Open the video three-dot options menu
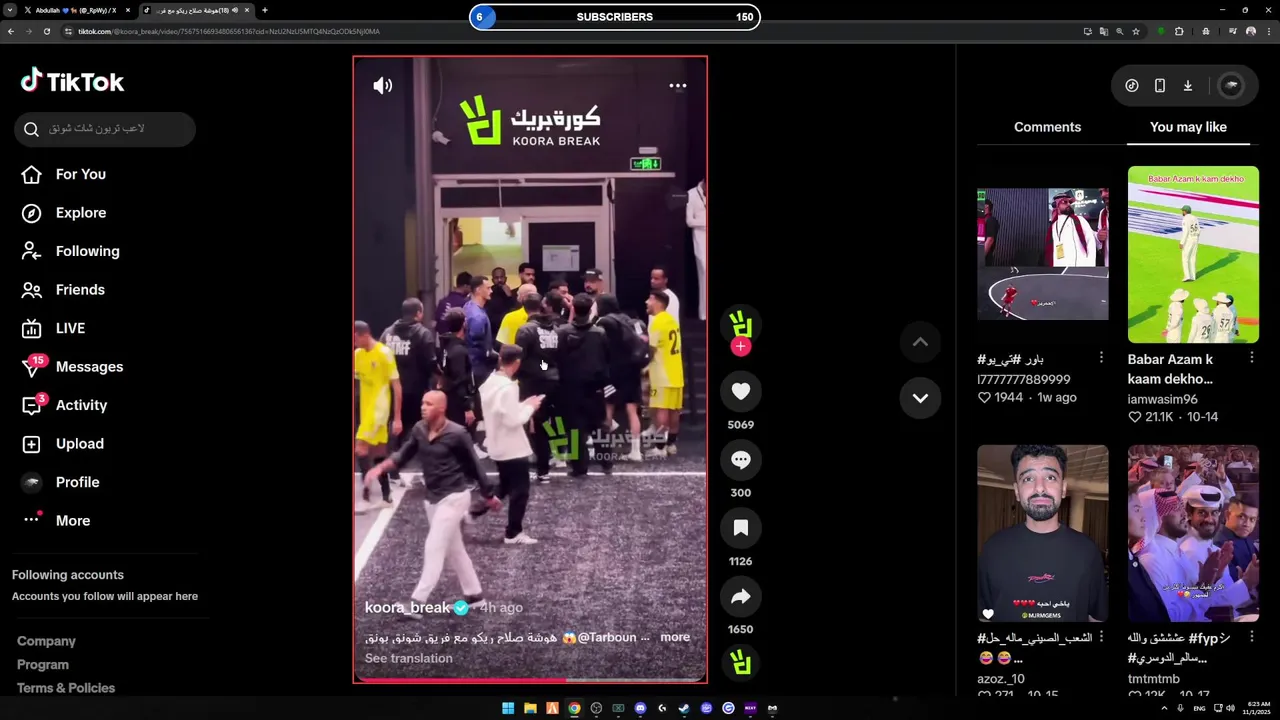 (678, 86)
